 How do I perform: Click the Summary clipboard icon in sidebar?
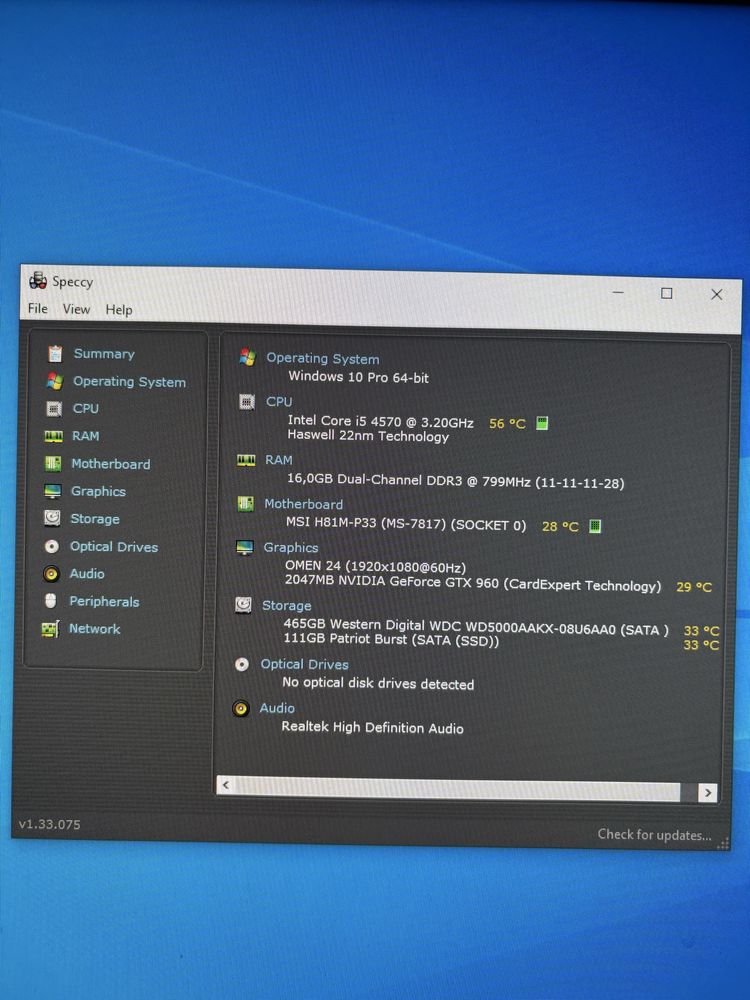[55, 353]
